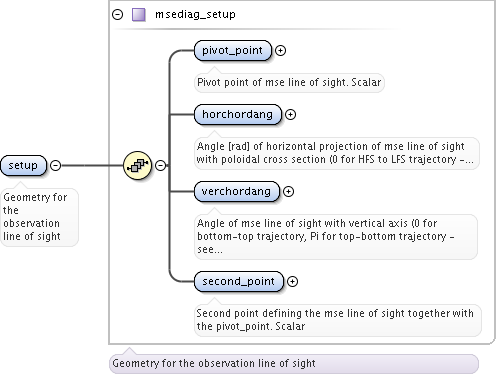This screenshot has width=497, height=377.
Task: Expand the pivot_point element
Action: [x=280, y=50]
